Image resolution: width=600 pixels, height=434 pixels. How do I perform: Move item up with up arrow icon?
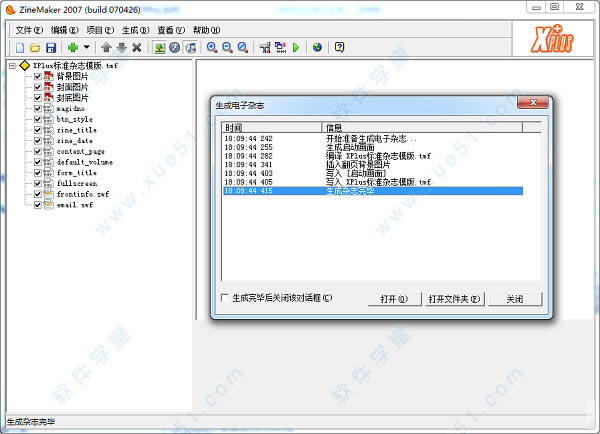106,47
